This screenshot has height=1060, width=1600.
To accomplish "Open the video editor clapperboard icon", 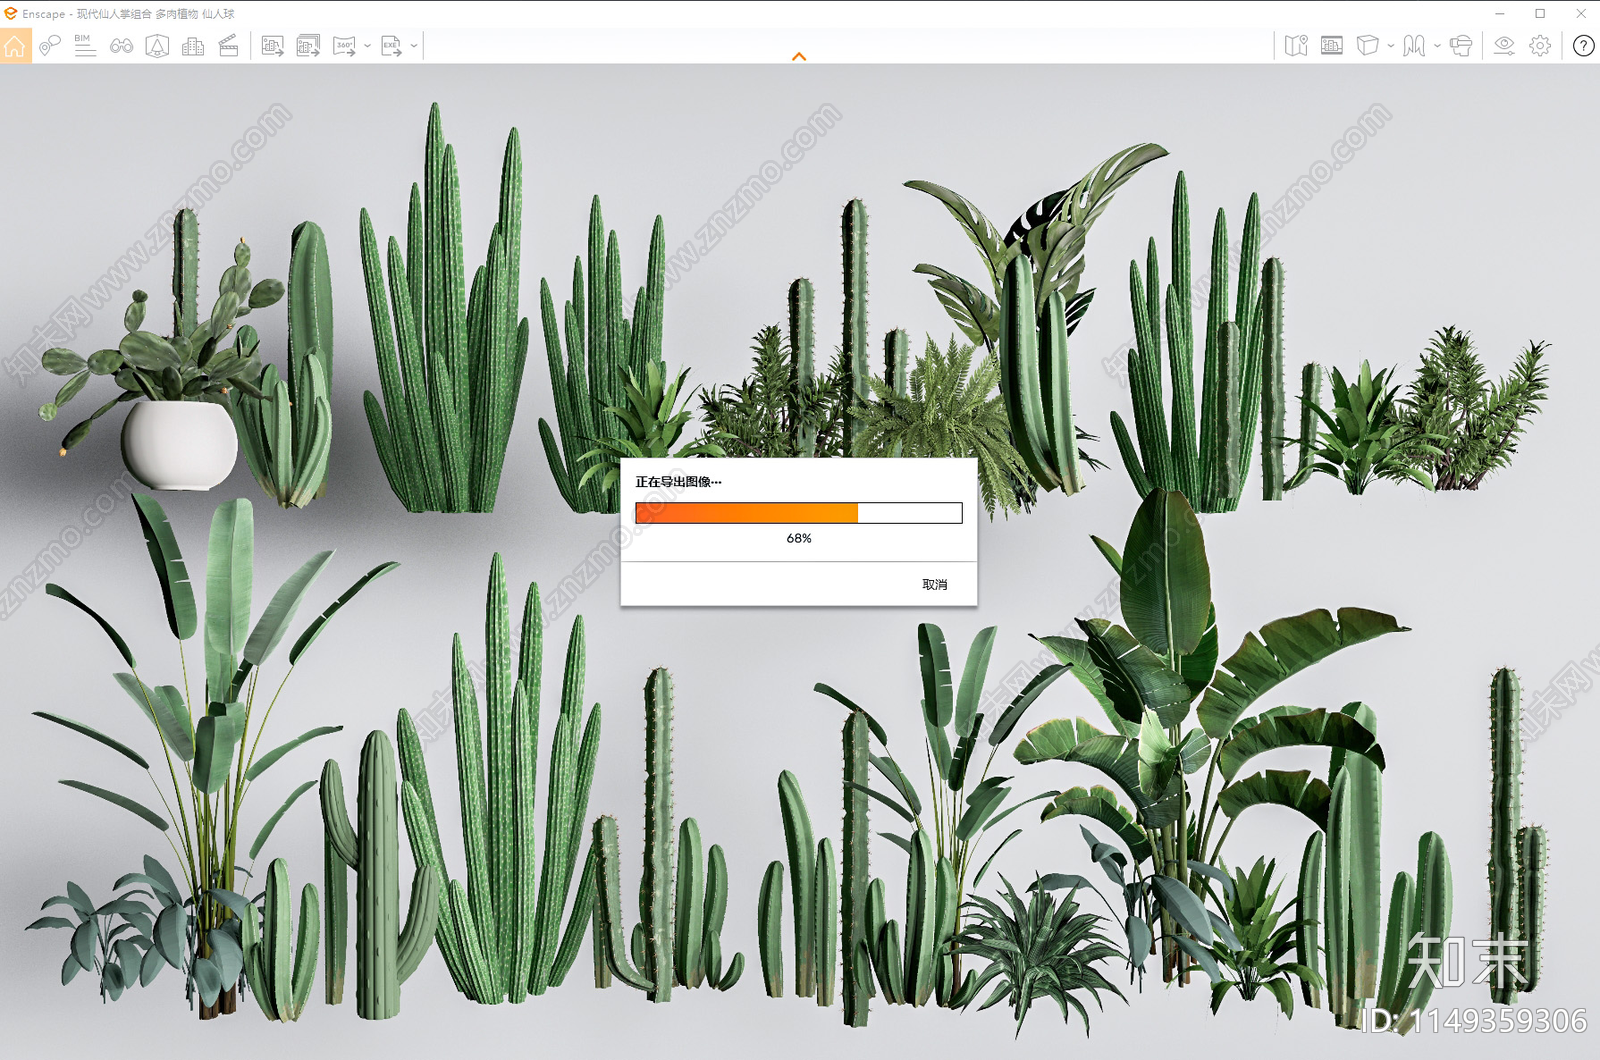I will [x=228, y=46].
